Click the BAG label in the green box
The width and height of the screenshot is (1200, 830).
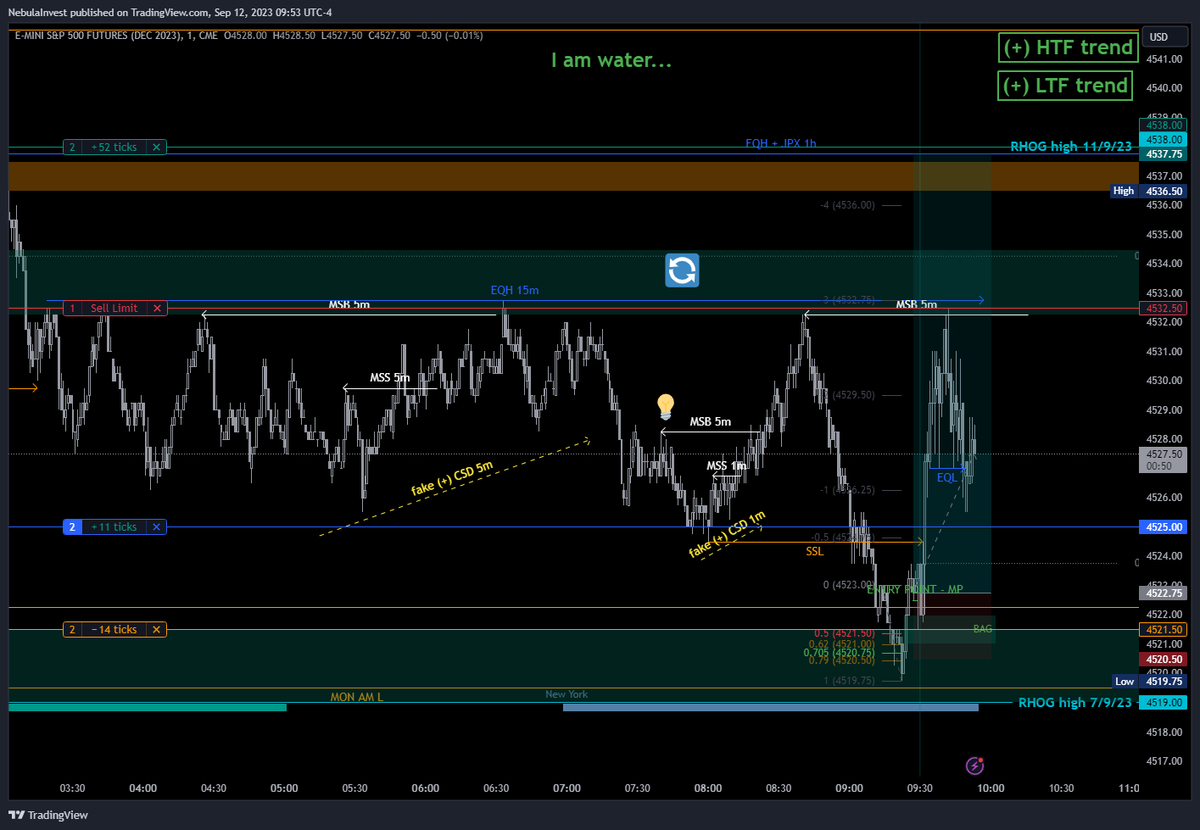click(x=982, y=629)
